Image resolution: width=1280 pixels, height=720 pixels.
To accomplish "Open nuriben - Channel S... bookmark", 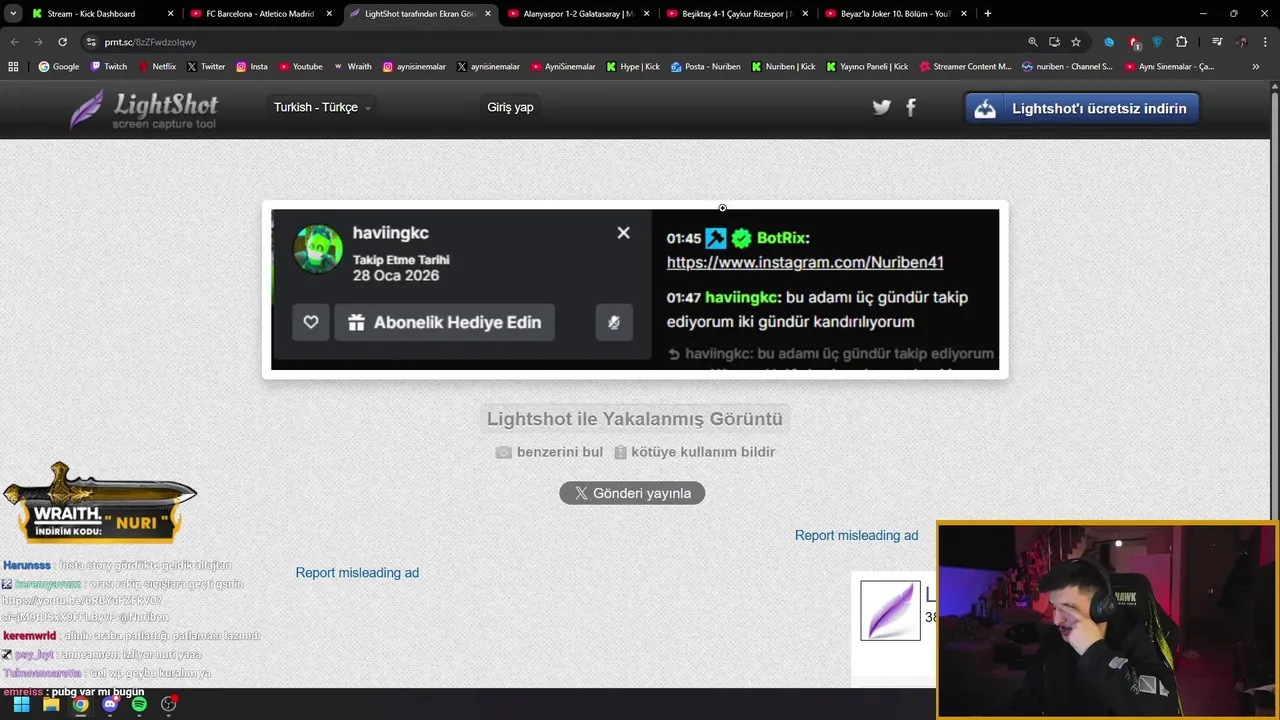I will pos(1067,67).
